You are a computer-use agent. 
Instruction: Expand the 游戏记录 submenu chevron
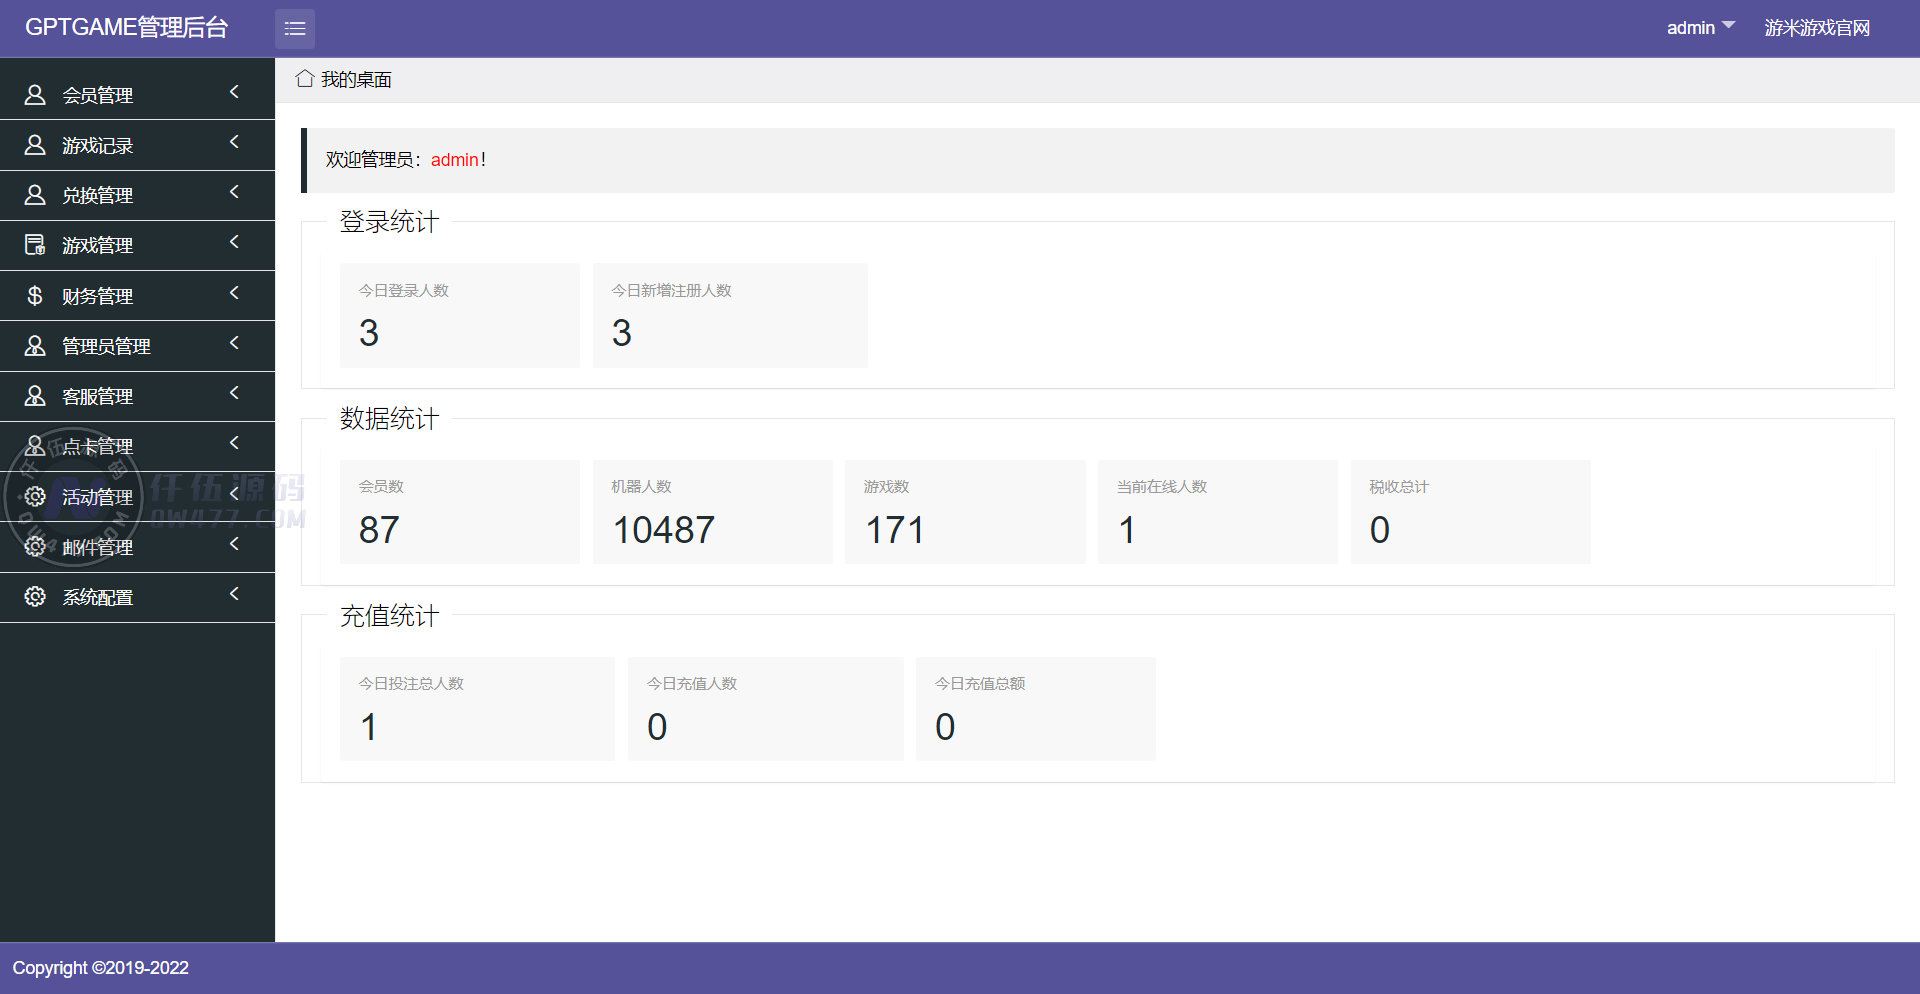pos(234,142)
